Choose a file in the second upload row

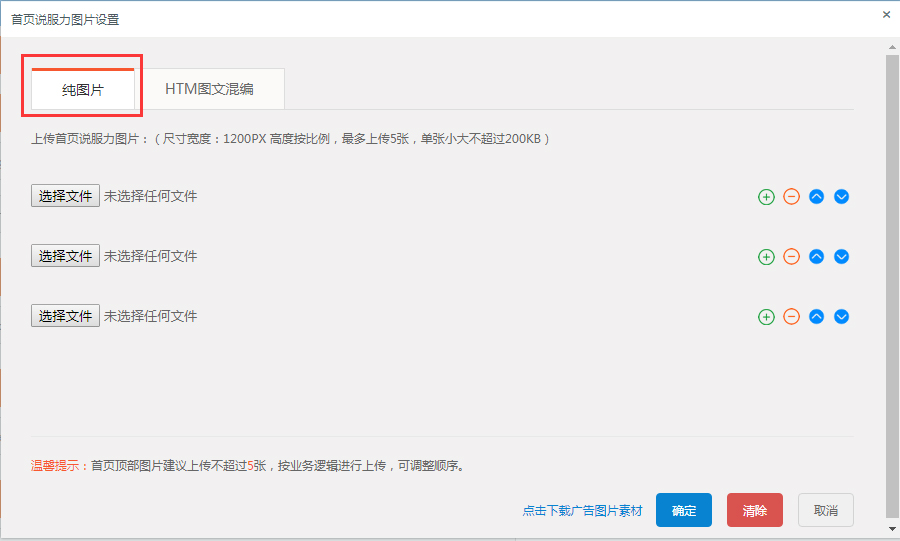pos(65,255)
